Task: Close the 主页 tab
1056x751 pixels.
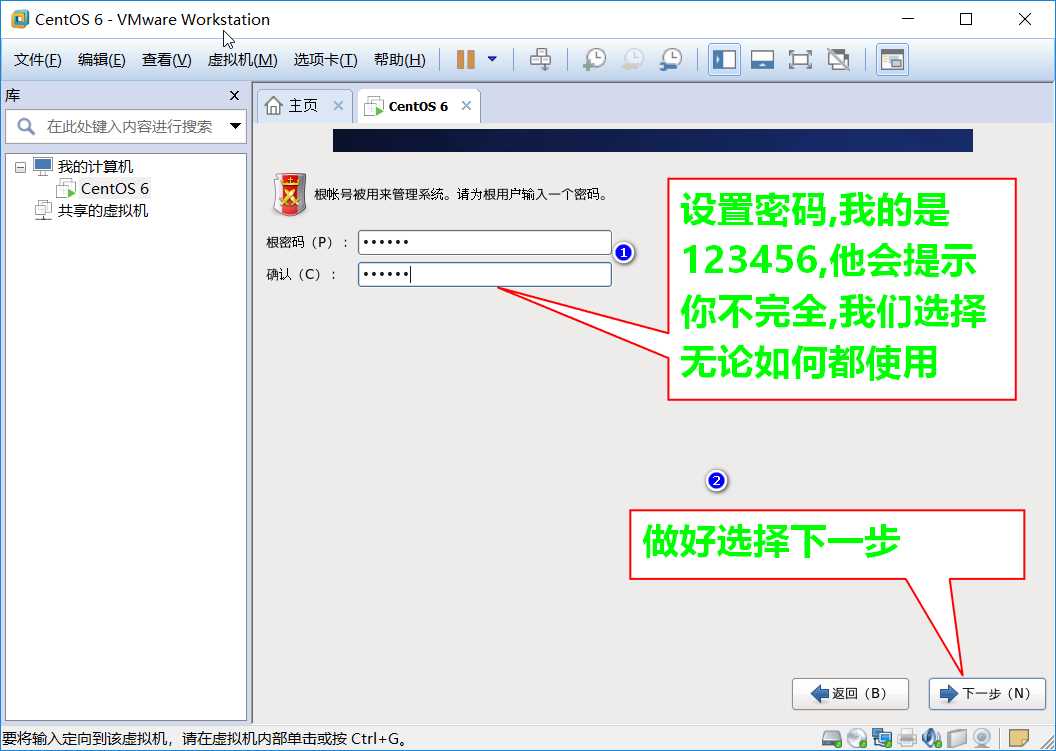Action: pyautogui.click(x=338, y=106)
